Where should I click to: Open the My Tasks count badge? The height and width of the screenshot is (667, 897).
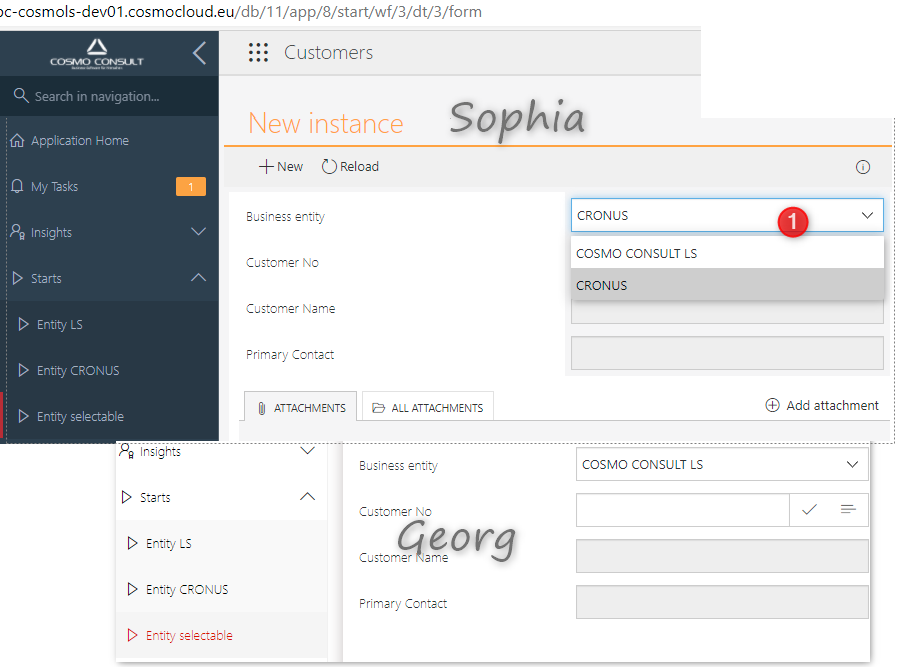coord(190,186)
